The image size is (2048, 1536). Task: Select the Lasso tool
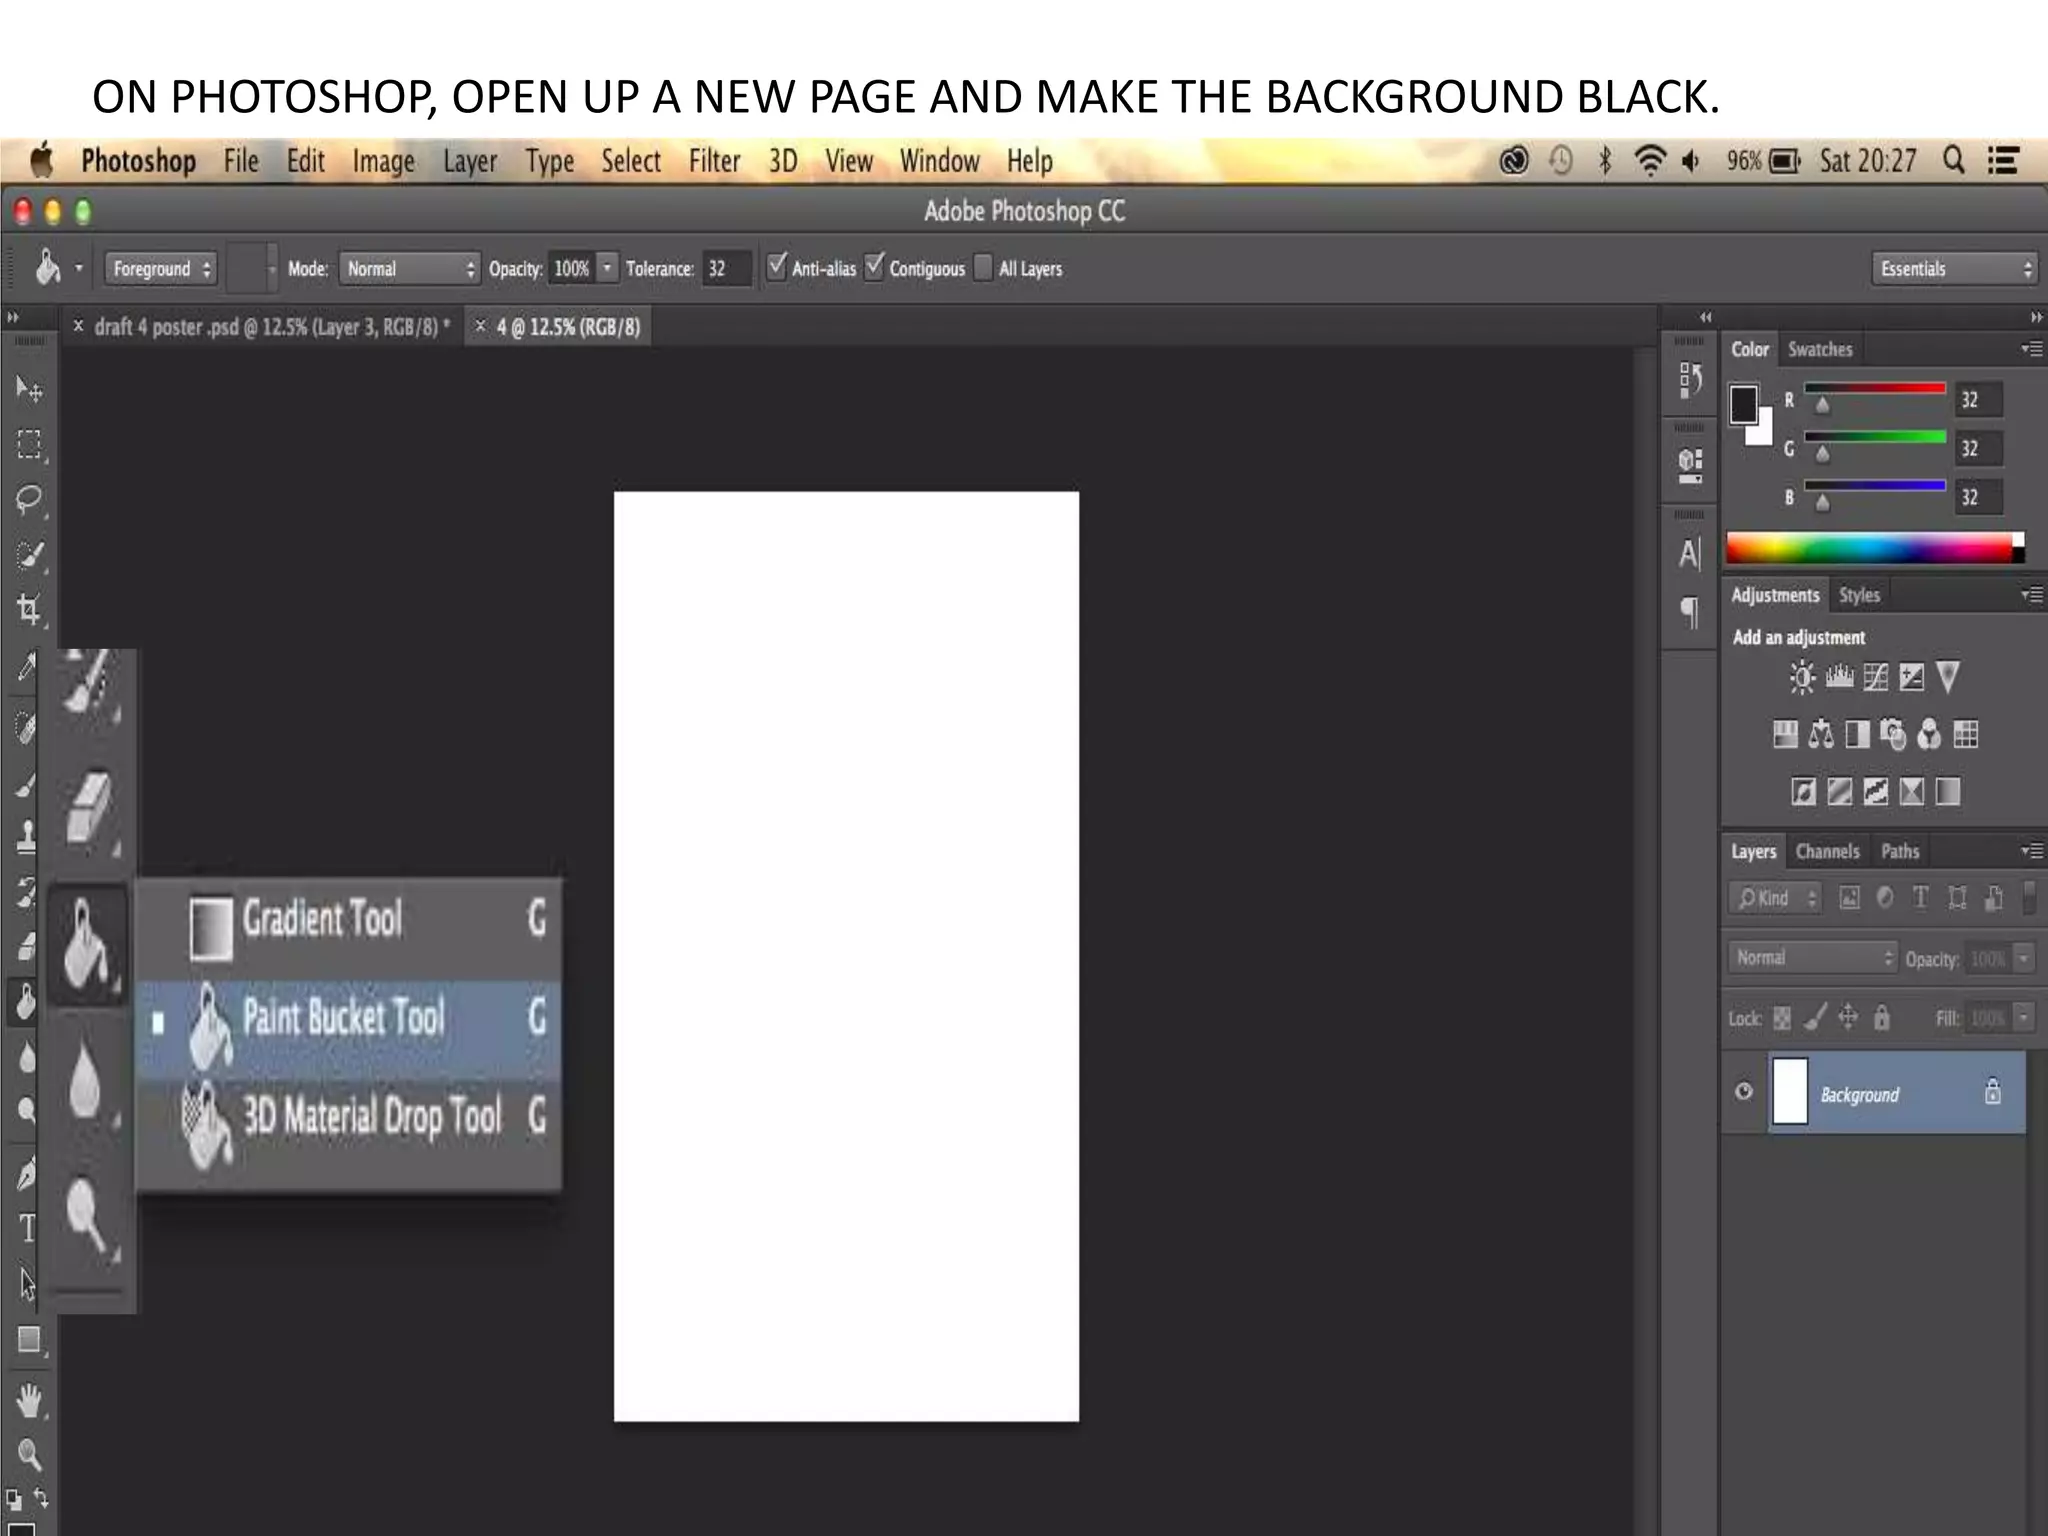(29, 499)
